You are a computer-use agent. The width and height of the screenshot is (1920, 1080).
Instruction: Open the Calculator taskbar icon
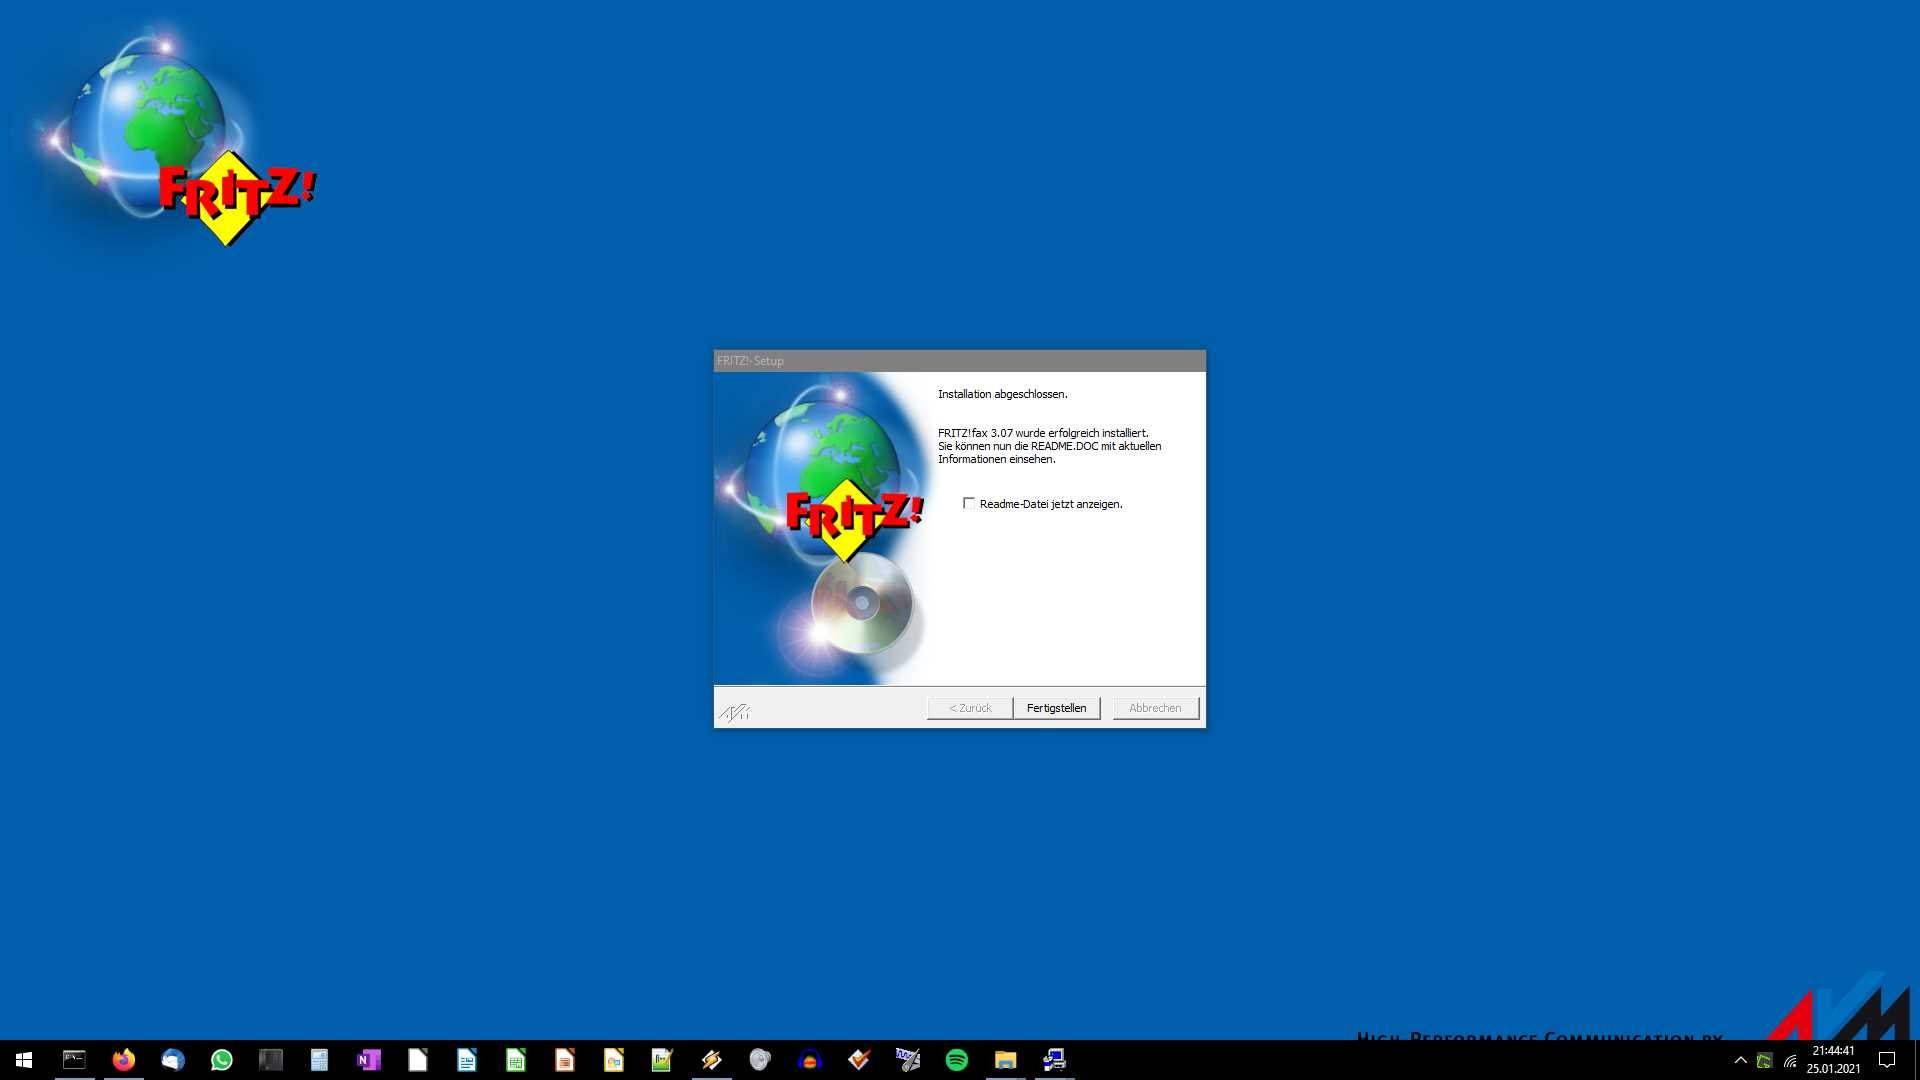pos(319,1060)
